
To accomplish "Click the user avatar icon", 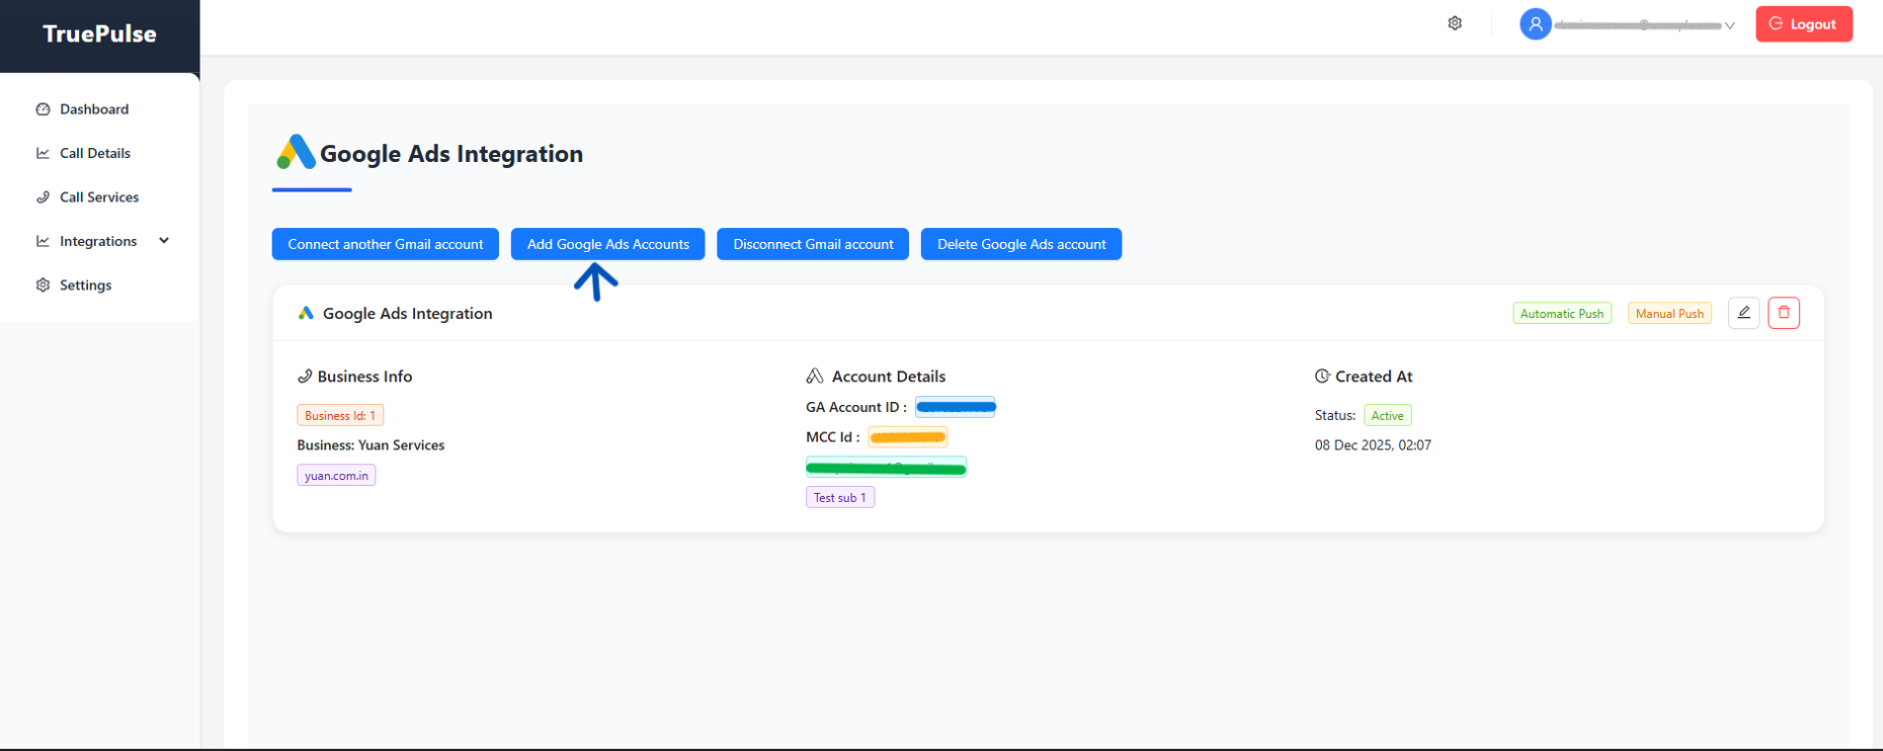I will 1535,24.
